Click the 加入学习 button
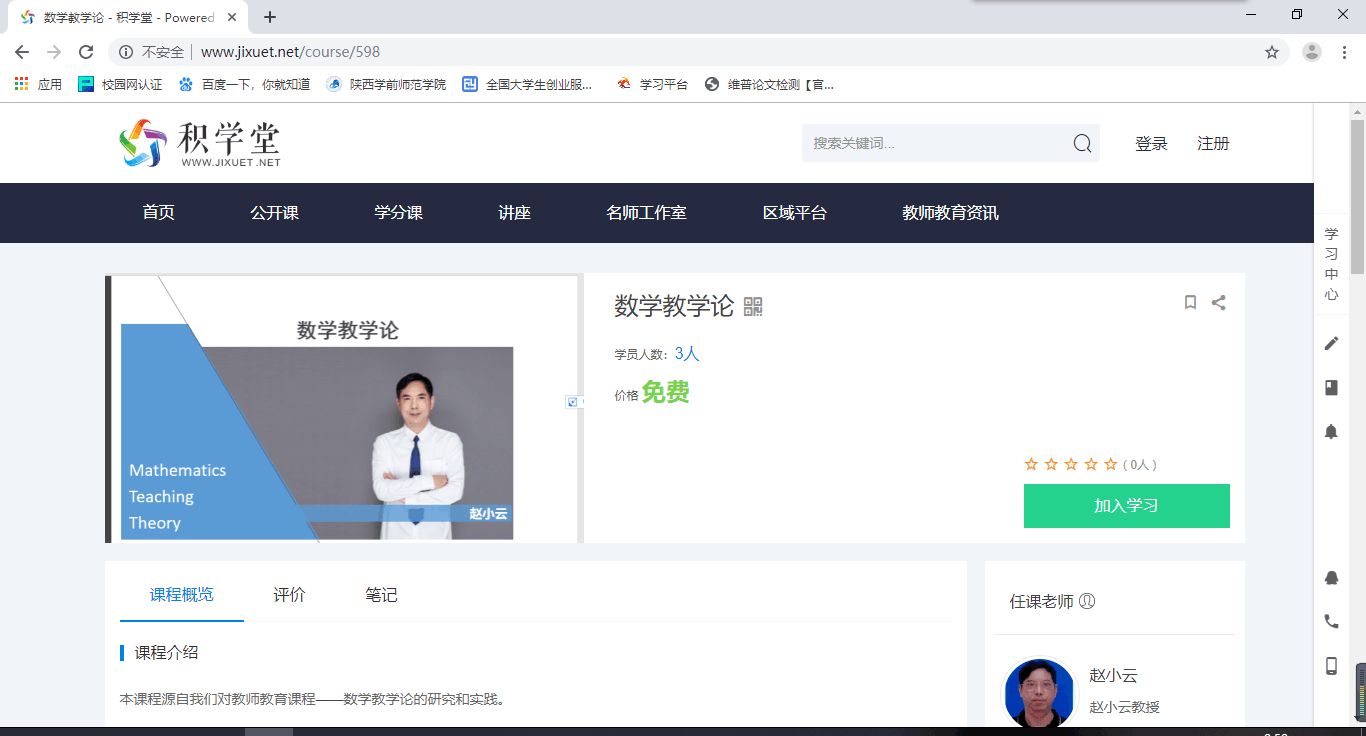The height and width of the screenshot is (736, 1366). click(1126, 506)
